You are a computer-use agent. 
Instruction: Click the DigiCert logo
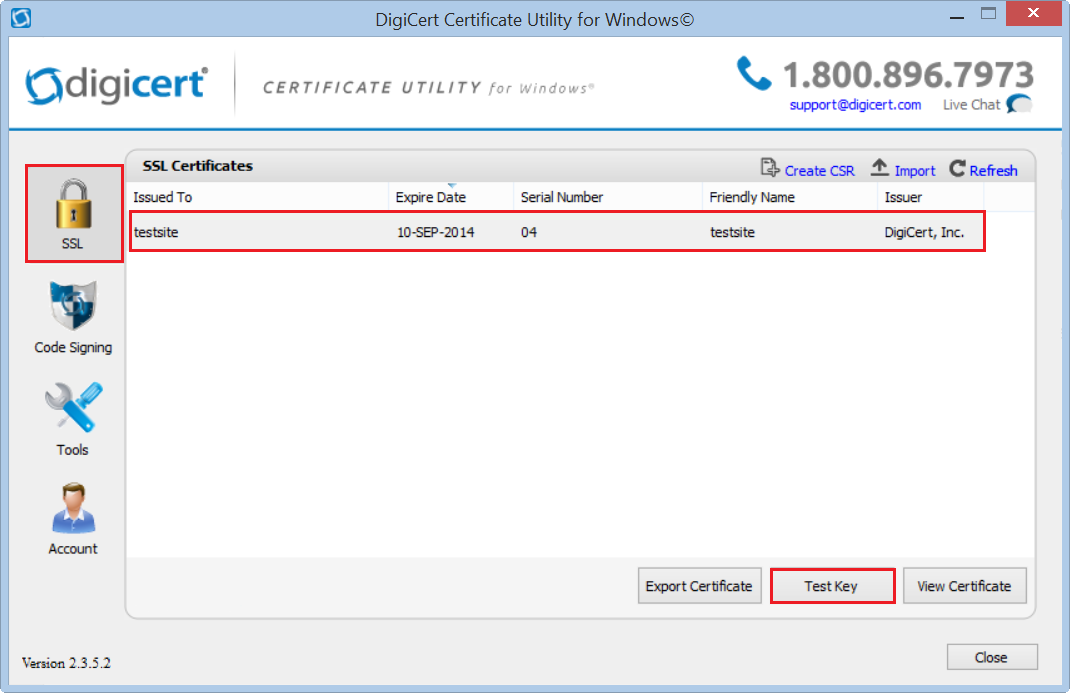point(117,86)
